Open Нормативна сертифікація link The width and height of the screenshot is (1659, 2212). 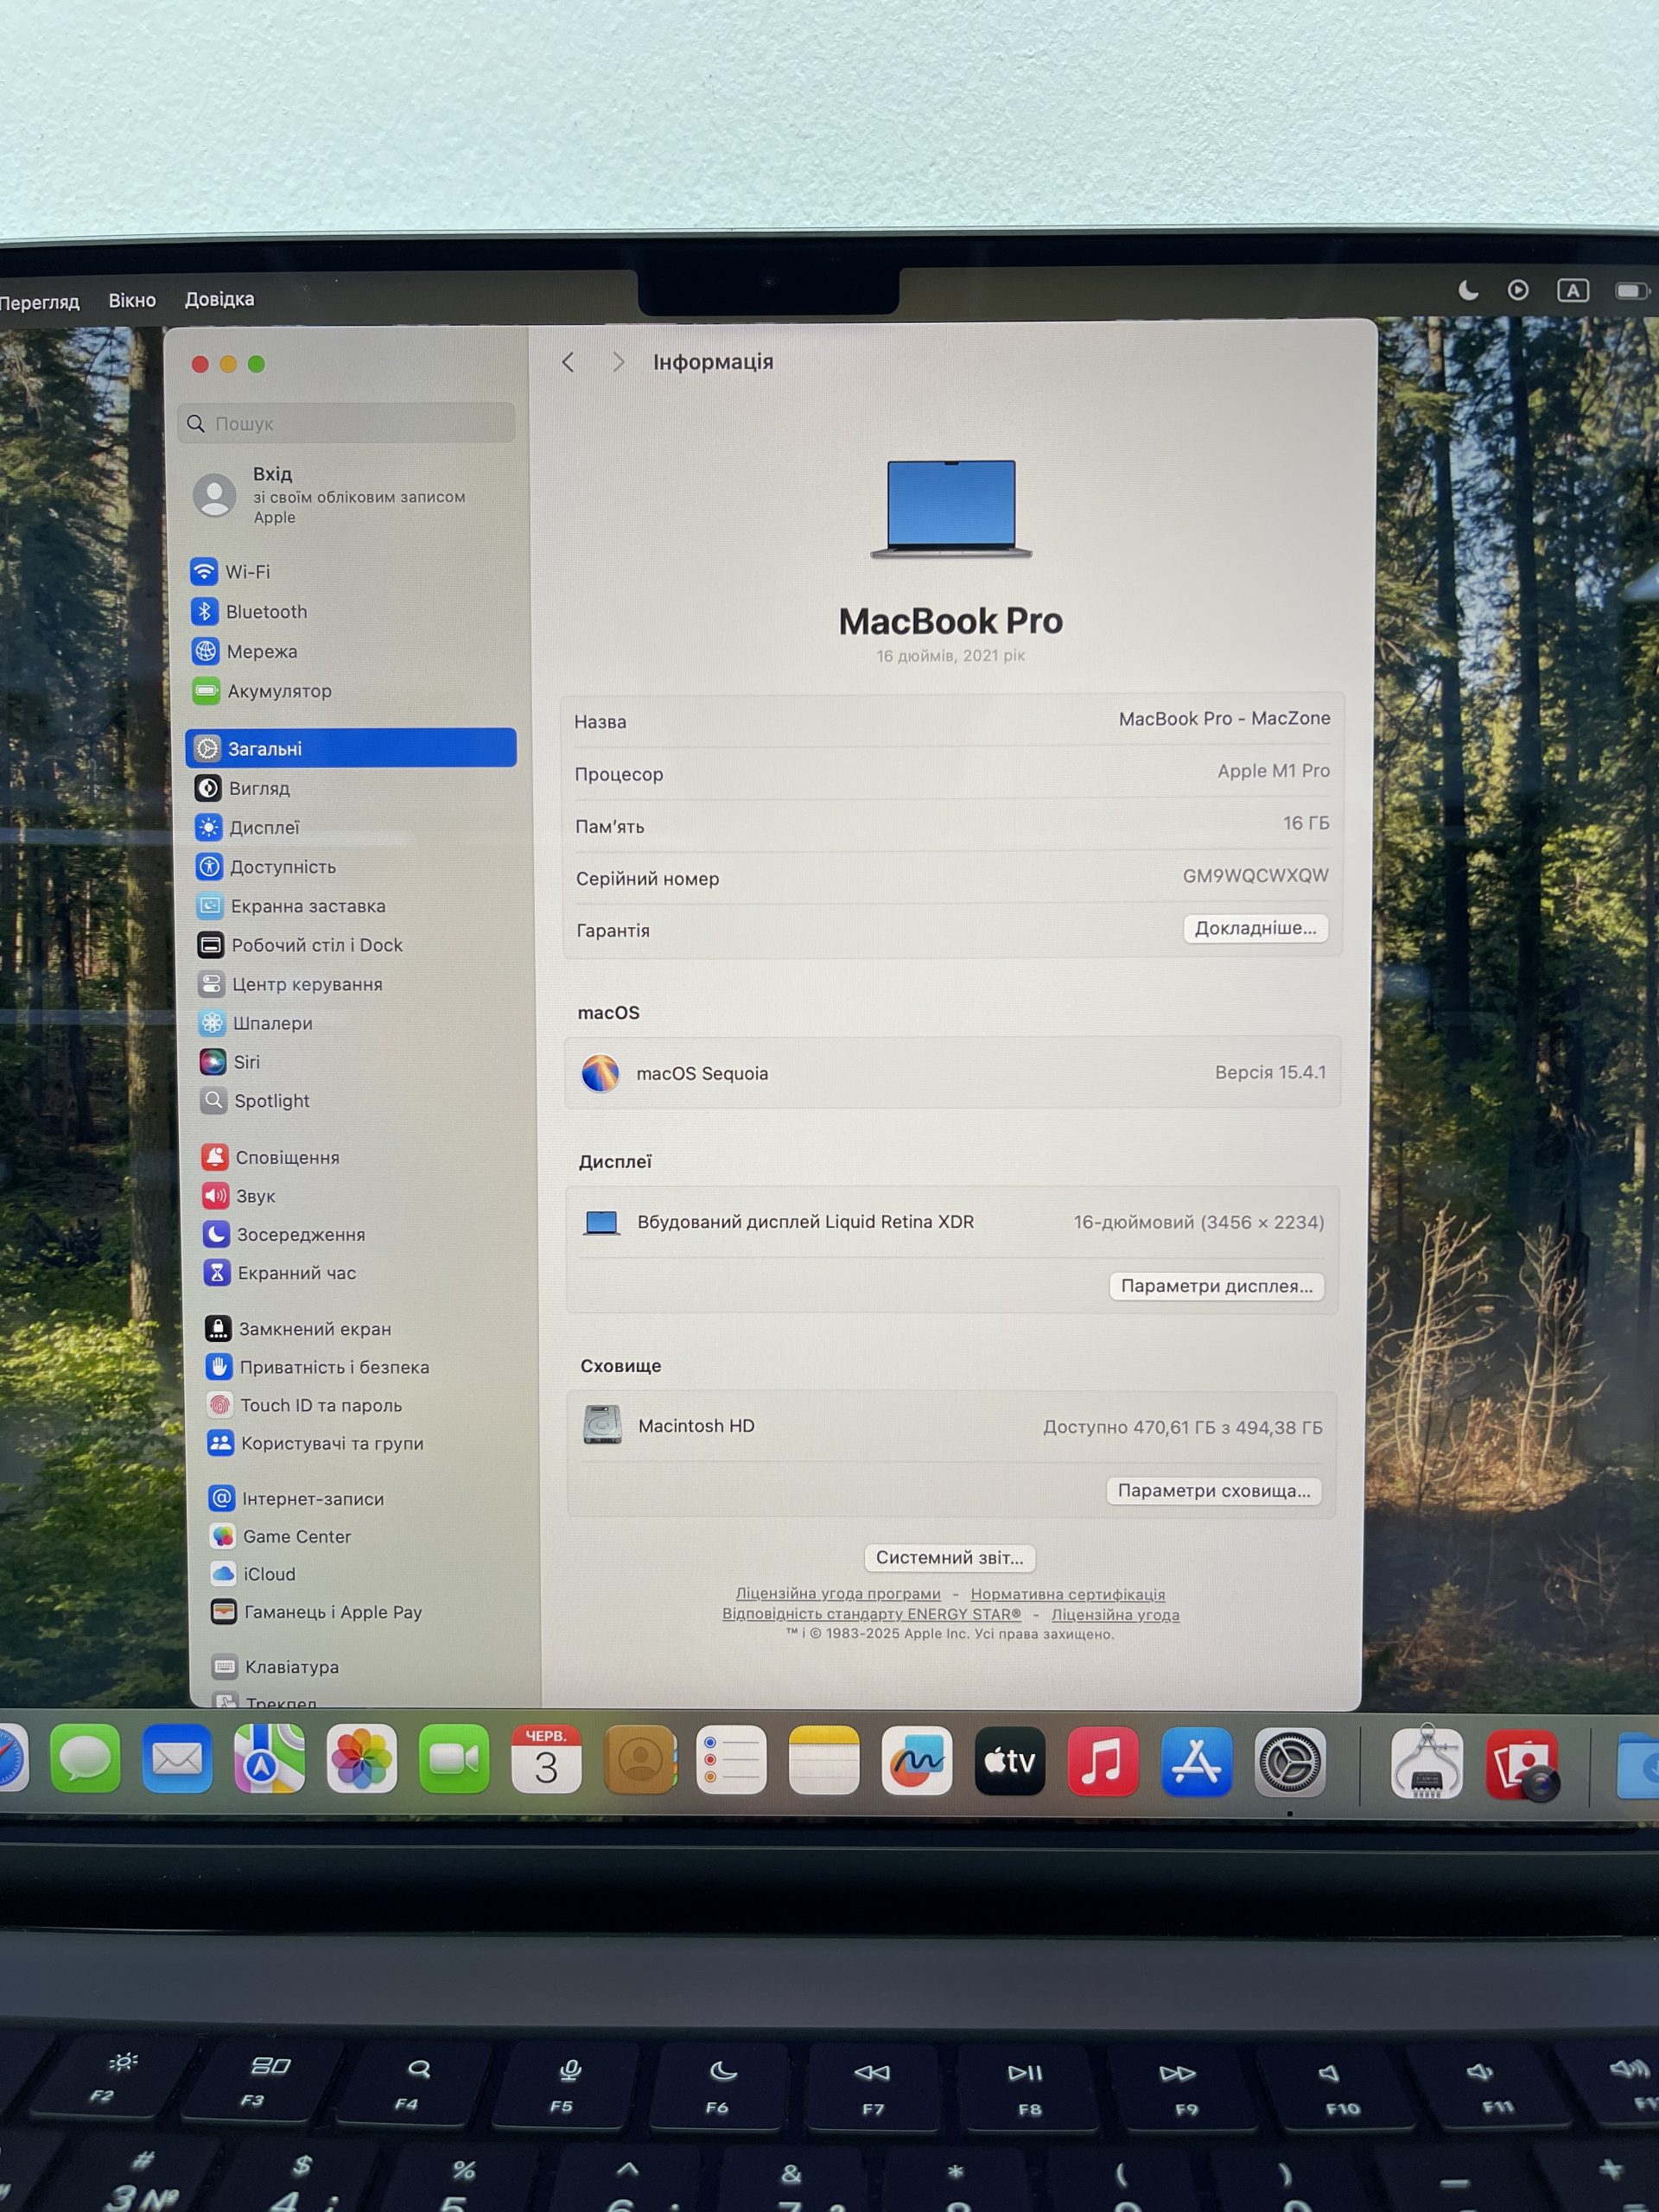1067,1595
